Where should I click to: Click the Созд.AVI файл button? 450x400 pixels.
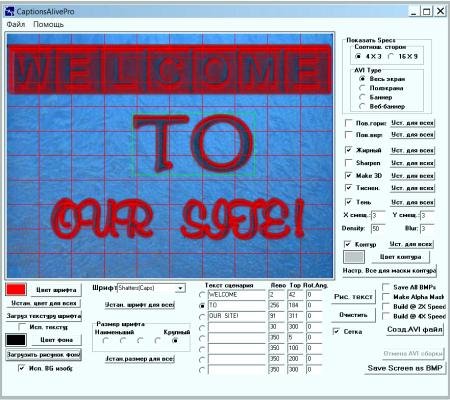click(415, 330)
